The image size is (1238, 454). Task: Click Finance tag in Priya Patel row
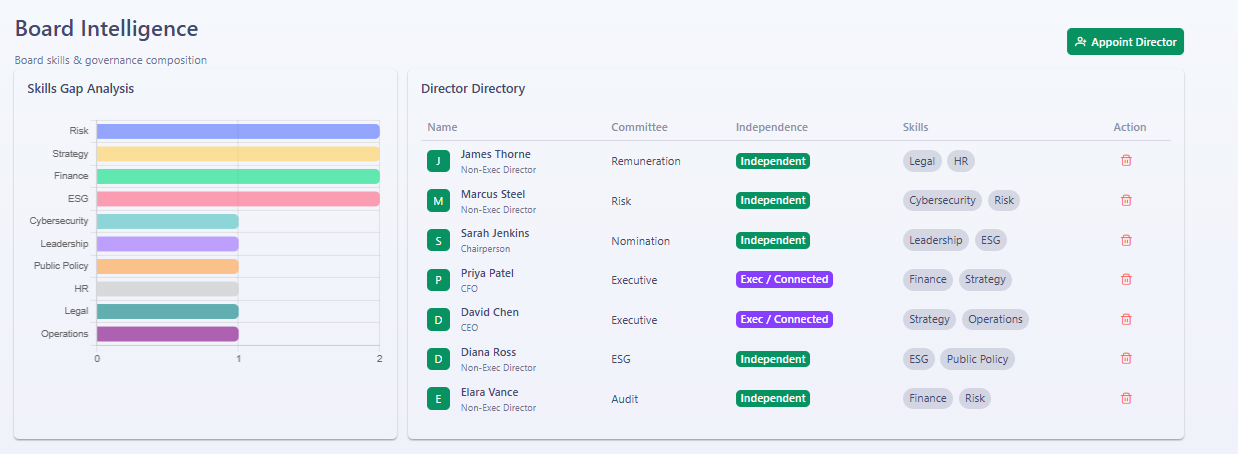pos(928,279)
